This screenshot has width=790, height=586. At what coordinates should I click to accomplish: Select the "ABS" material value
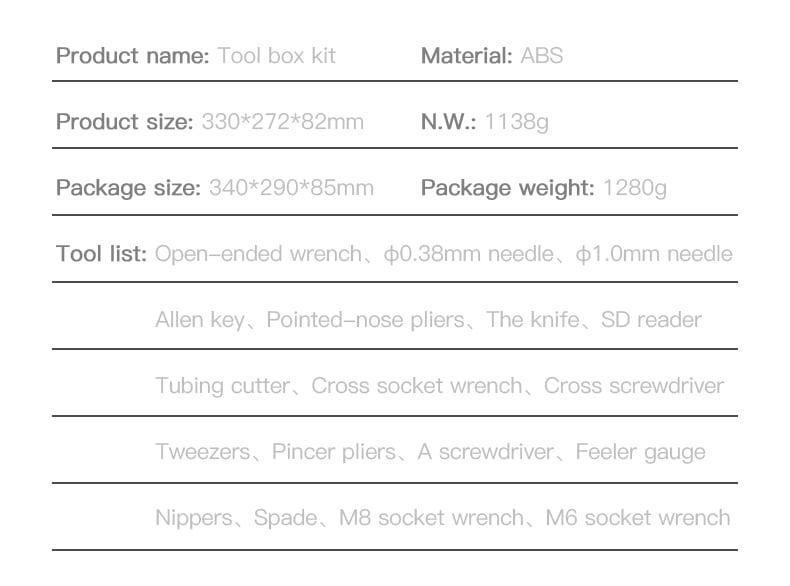pyautogui.click(x=542, y=55)
